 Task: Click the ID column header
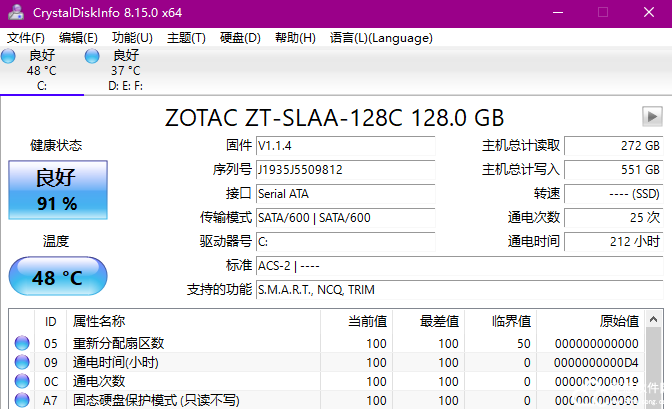point(51,321)
